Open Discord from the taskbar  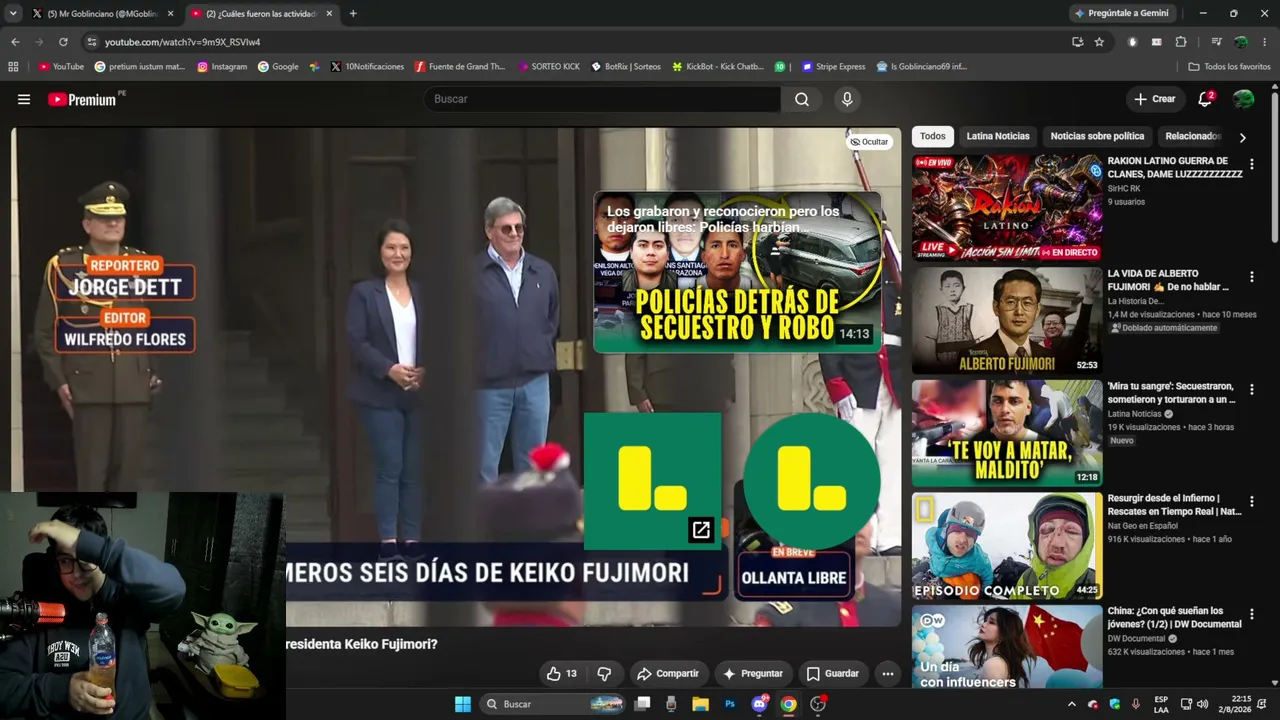[x=759, y=704]
